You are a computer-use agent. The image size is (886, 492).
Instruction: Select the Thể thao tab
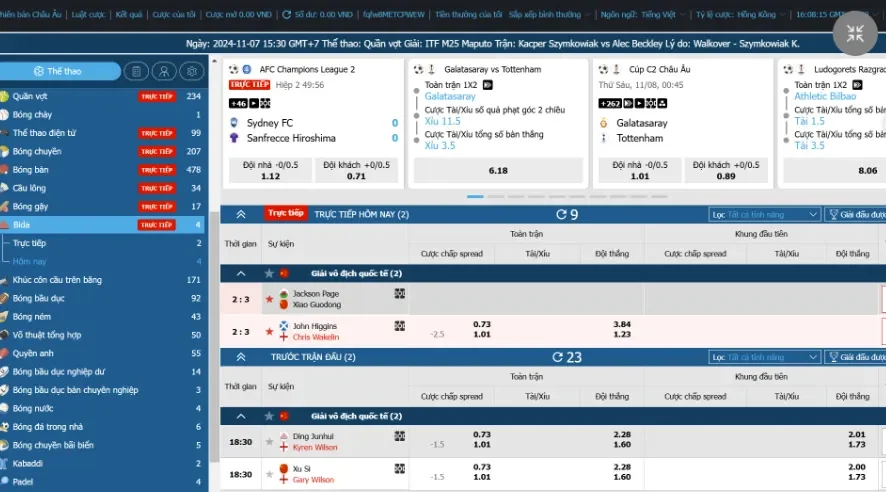click(x=59, y=72)
